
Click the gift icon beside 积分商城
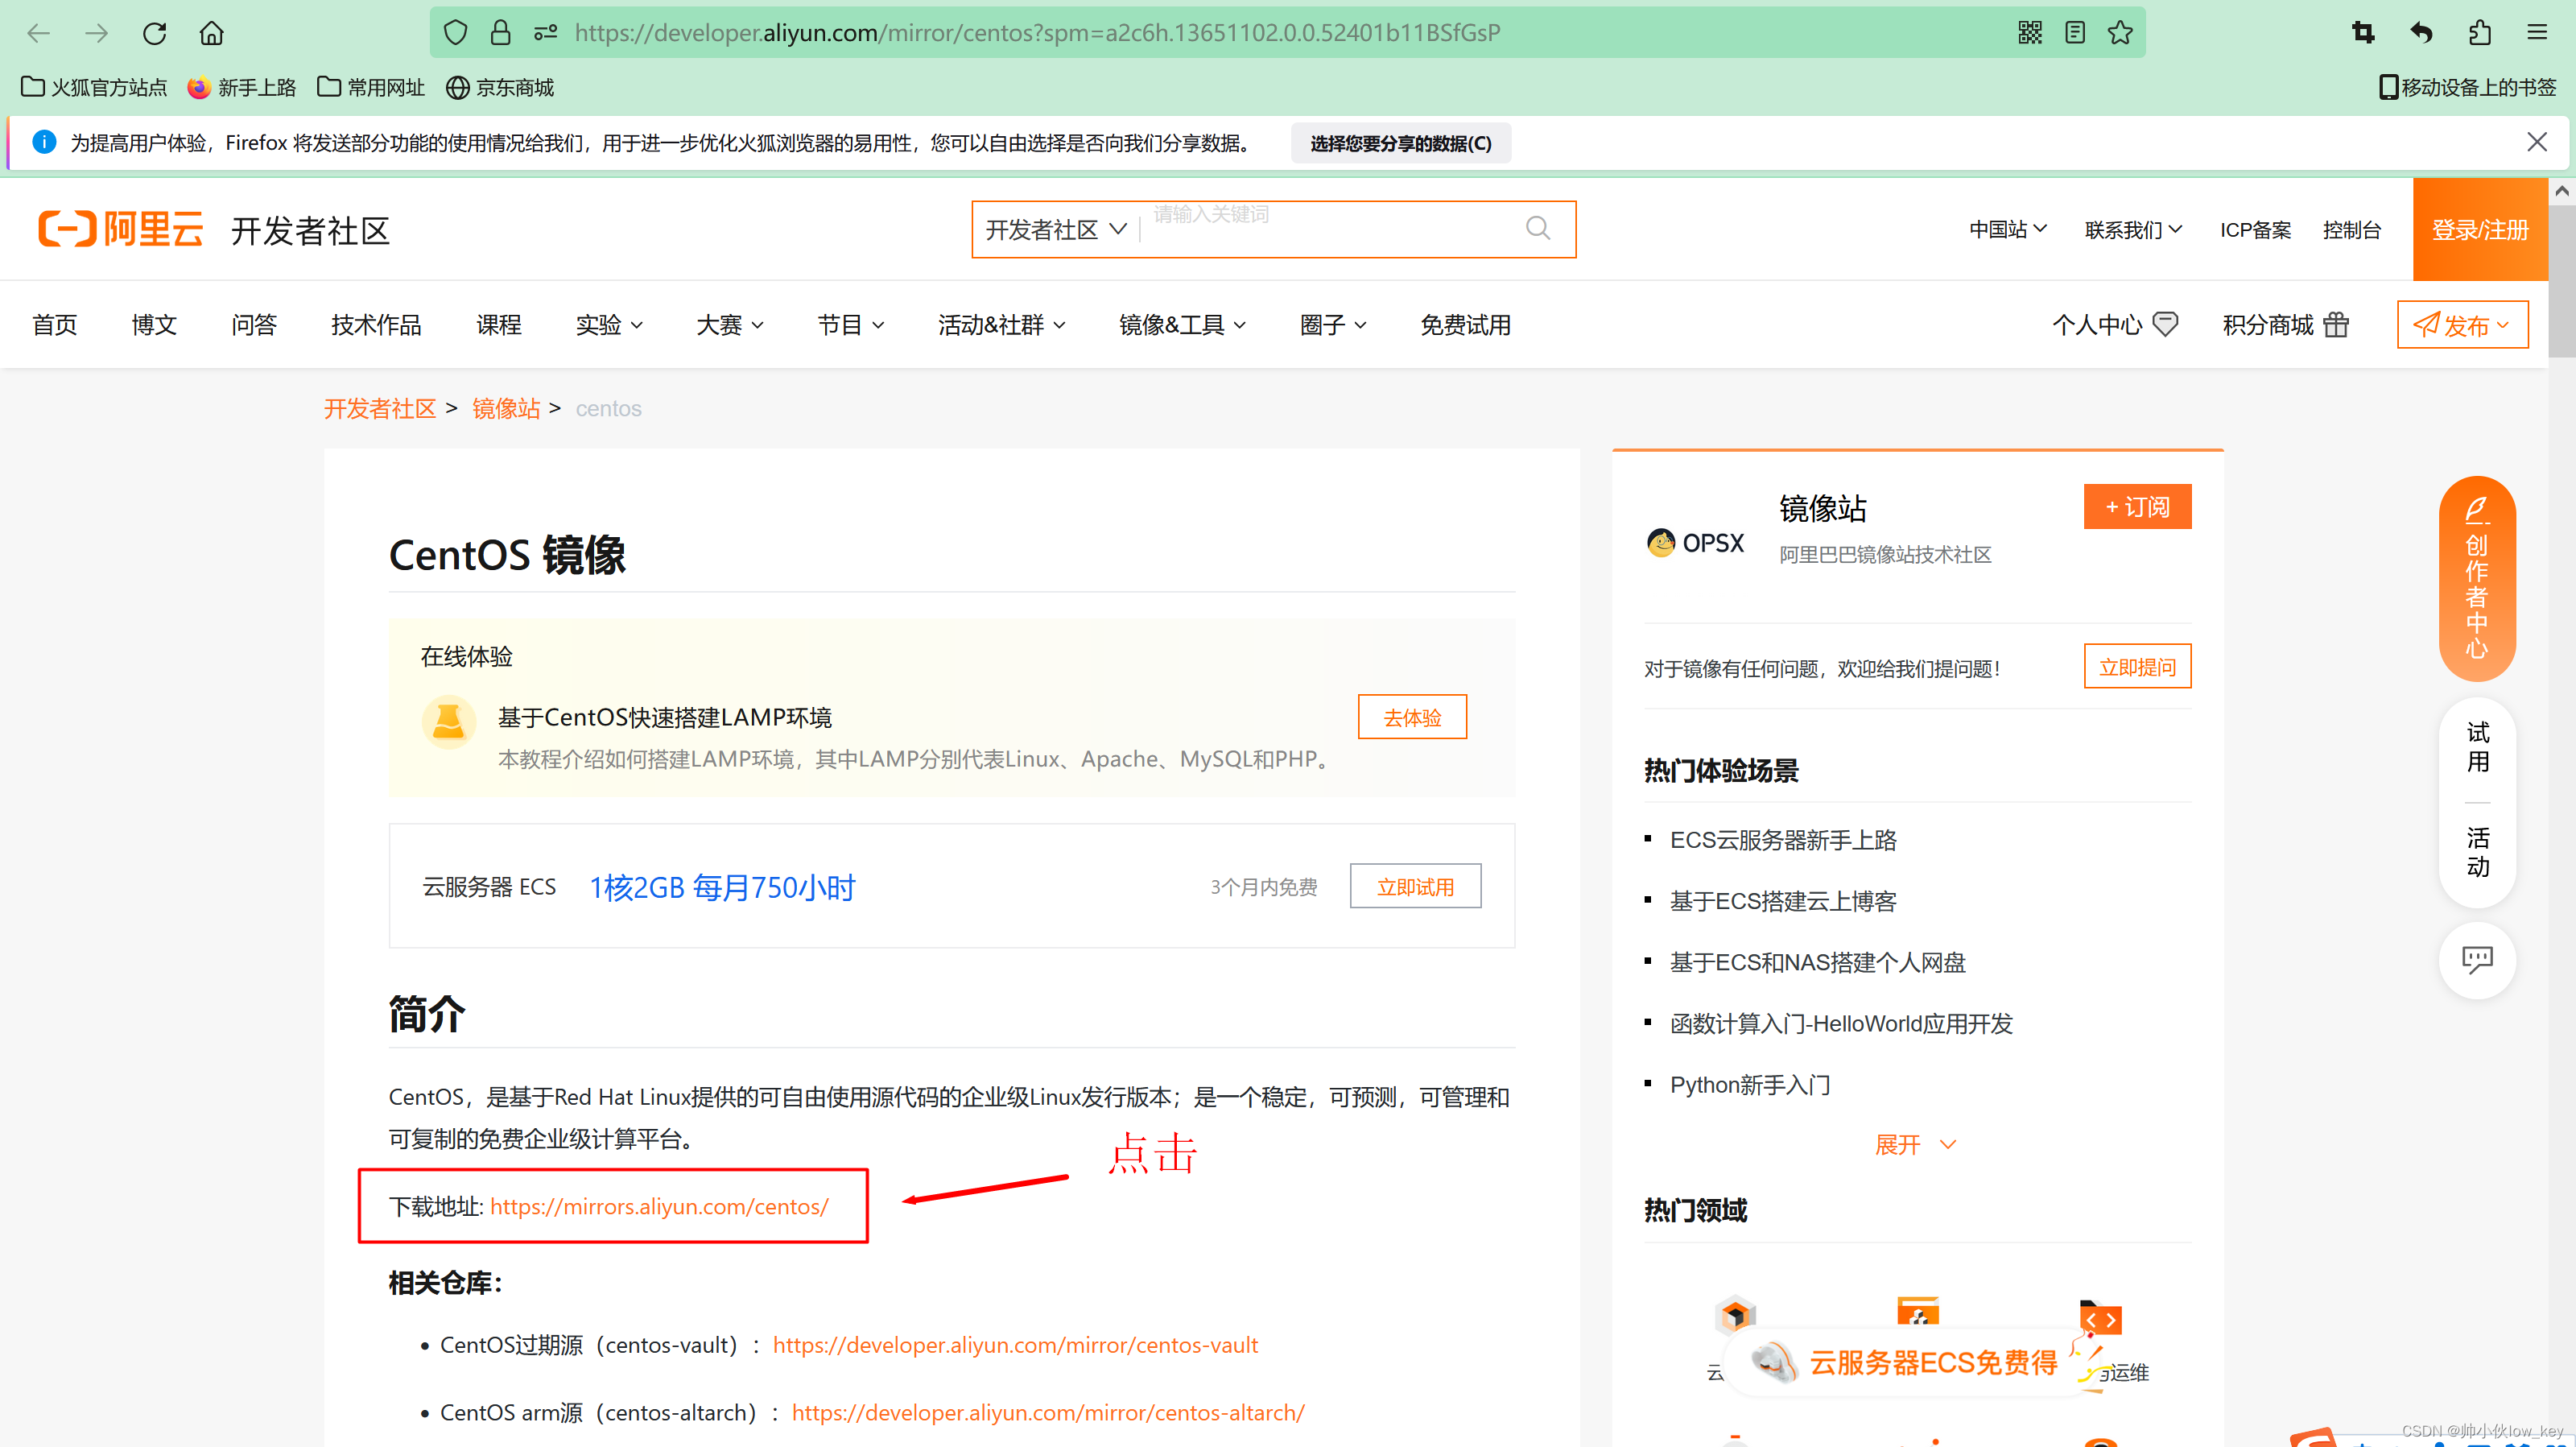pos(2336,324)
